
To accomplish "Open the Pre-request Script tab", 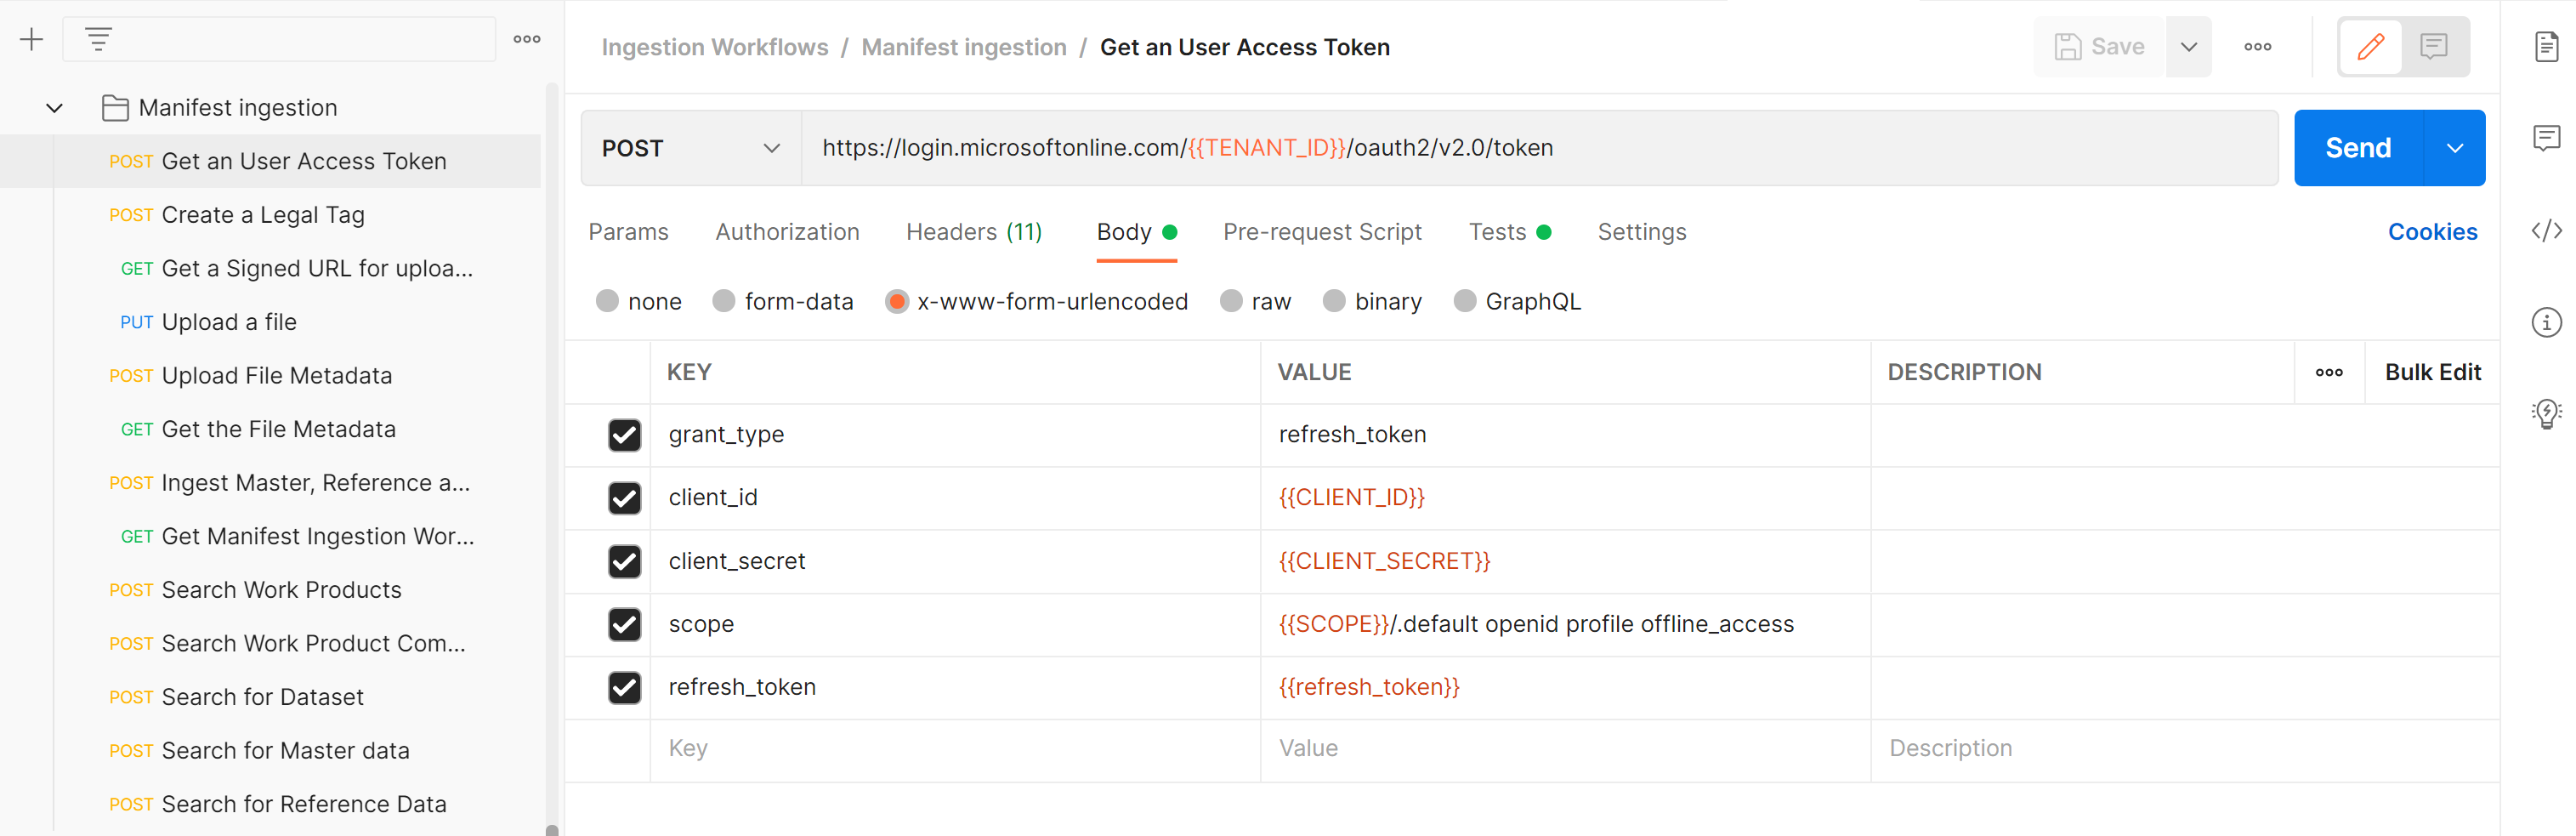I will coord(1321,232).
